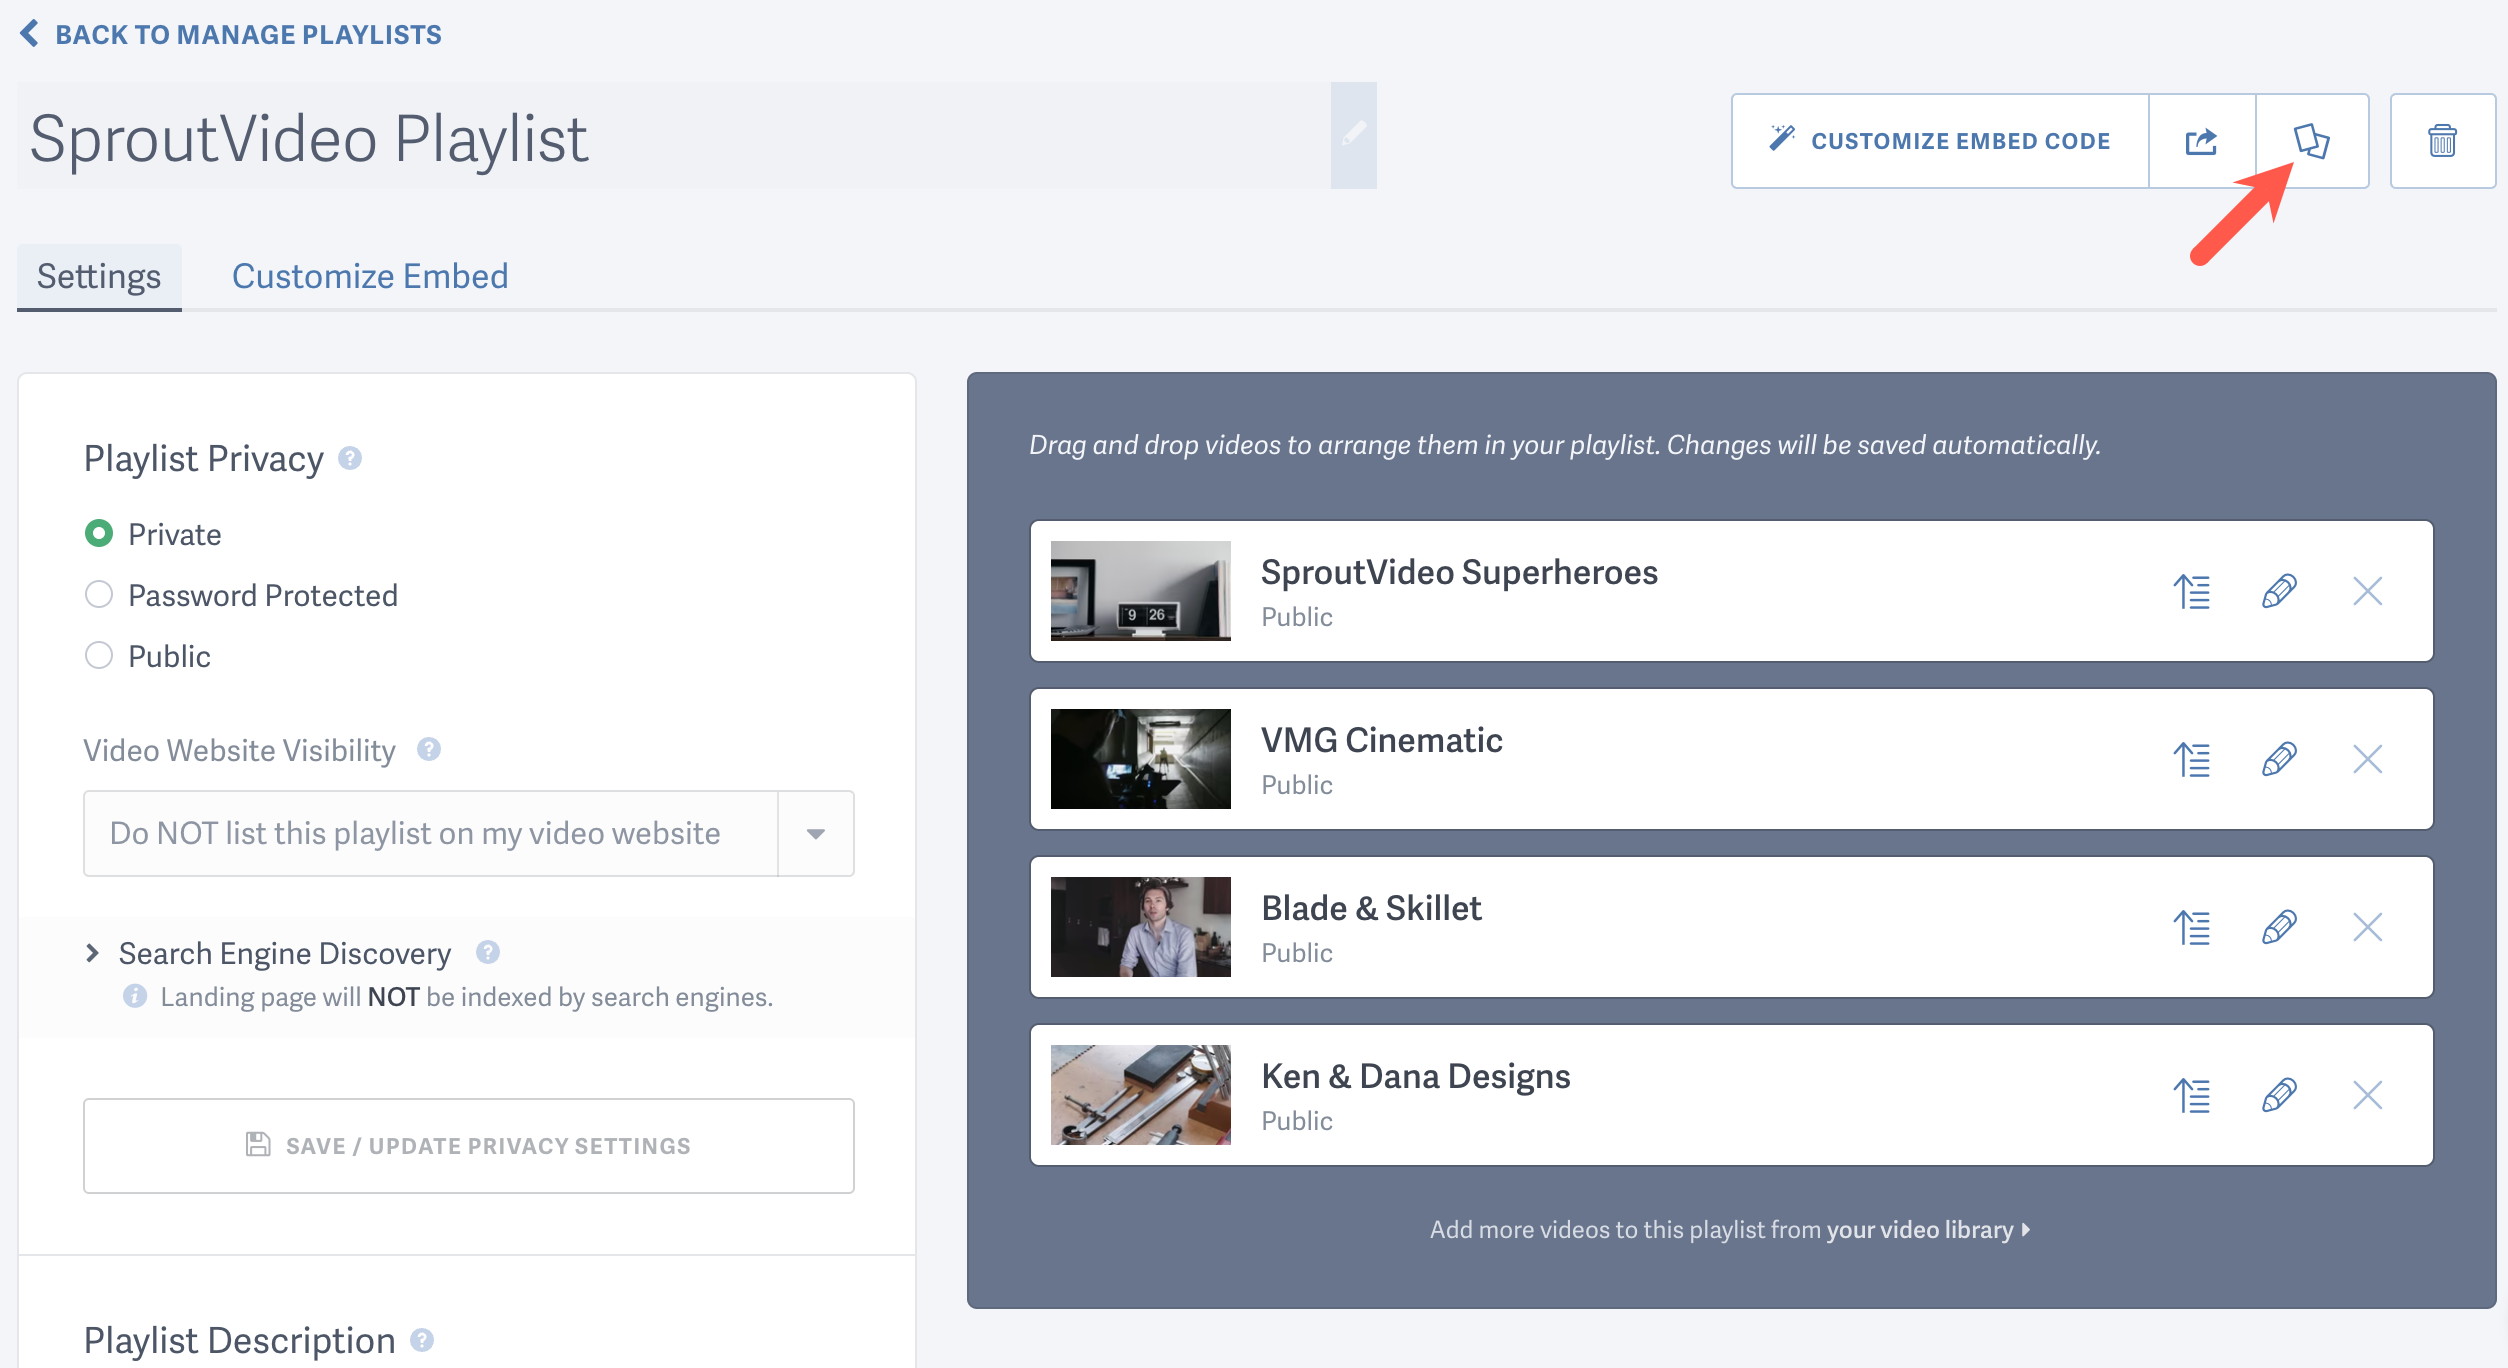
Task: Switch to the Customize Embed tab
Action: (369, 275)
